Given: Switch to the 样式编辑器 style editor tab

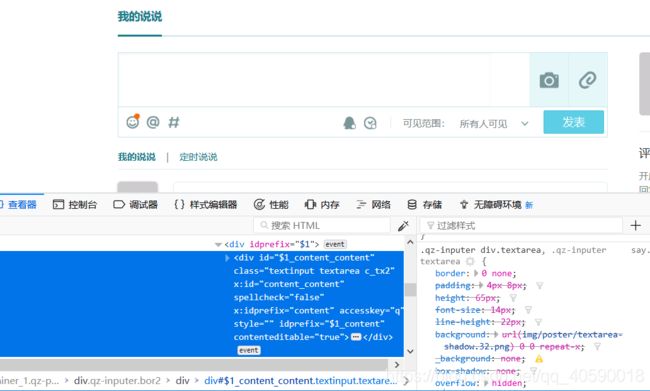Looking at the screenshot, I should point(206,204).
